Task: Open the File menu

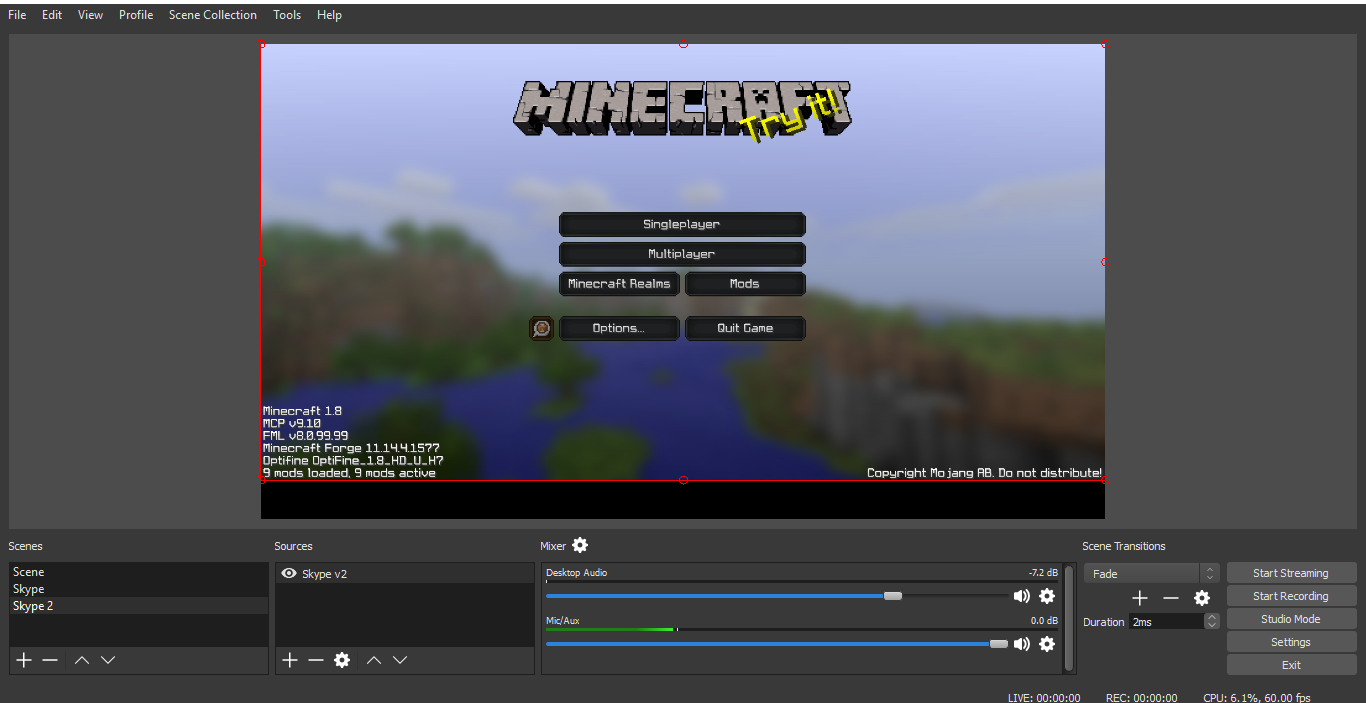Action: pos(17,15)
